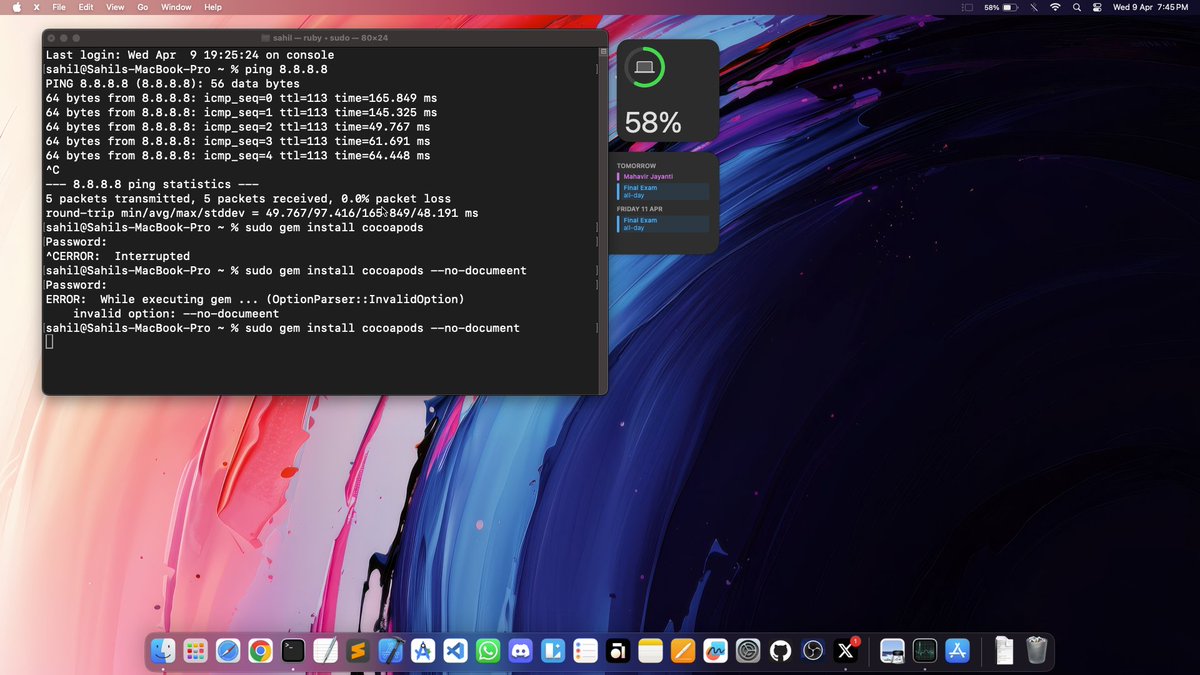Open Freeform from the Dock
The width and height of the screenshot is (1200, 675).
coord(715,651)
